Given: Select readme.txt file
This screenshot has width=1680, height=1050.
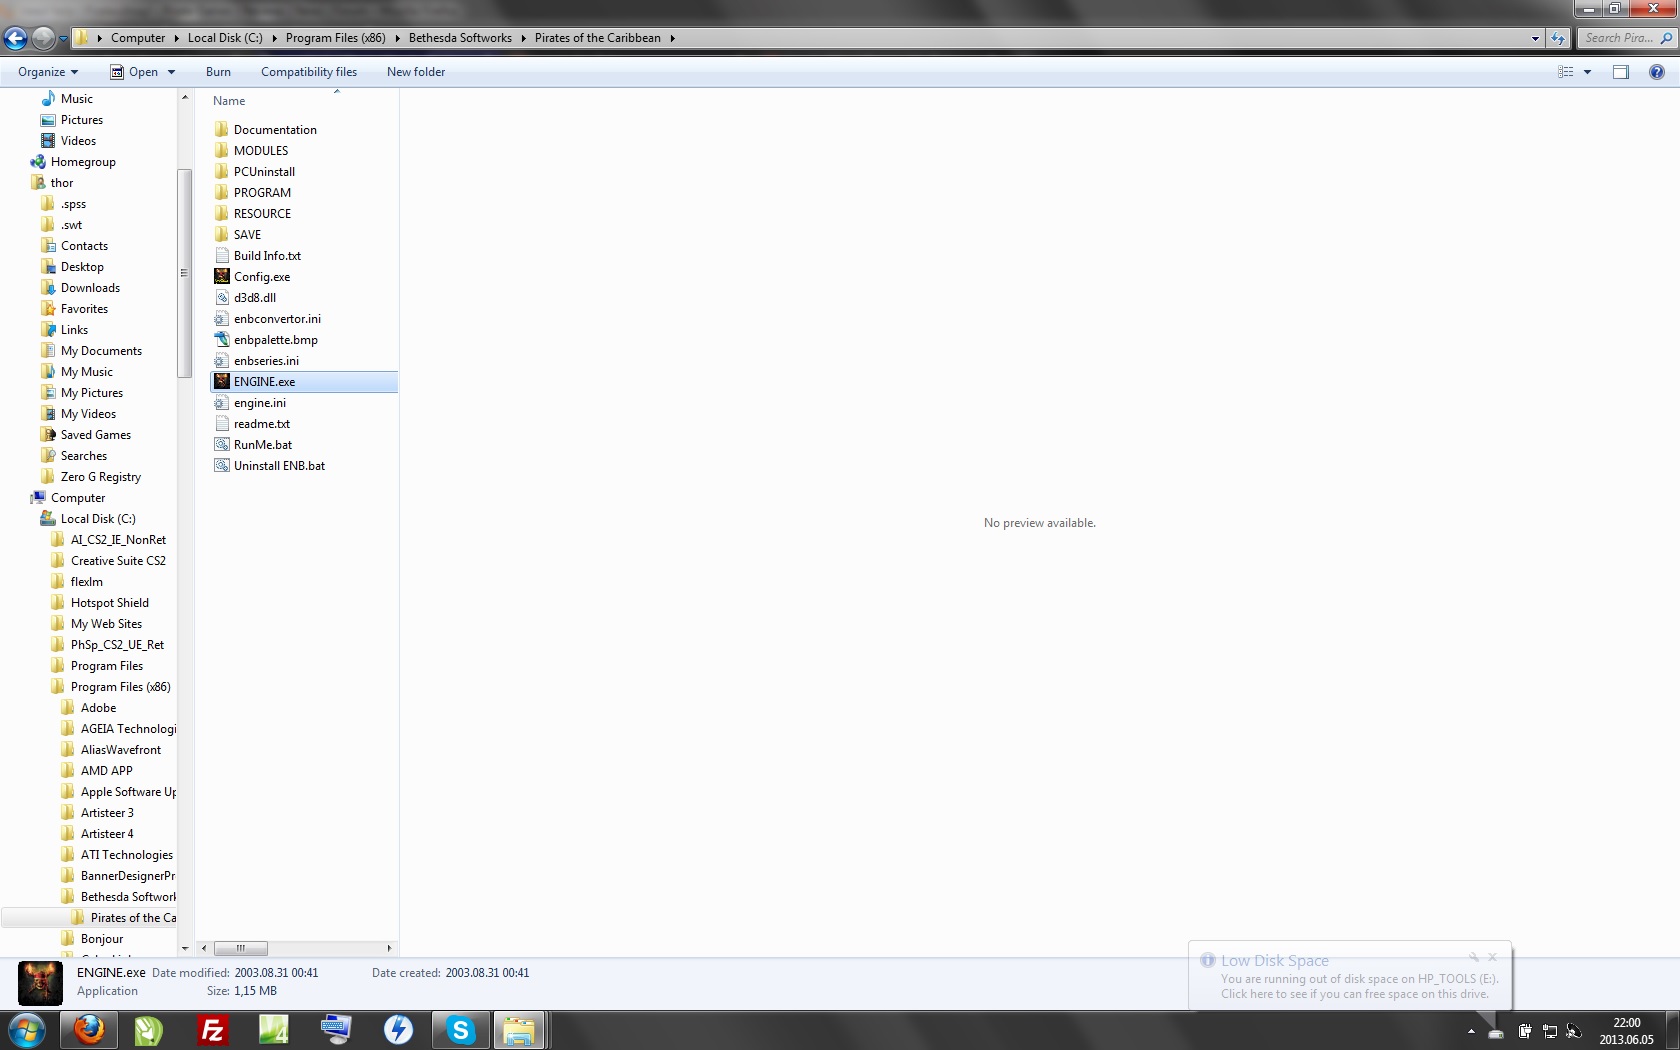Looking at the screenshot, I should [262, 424].
